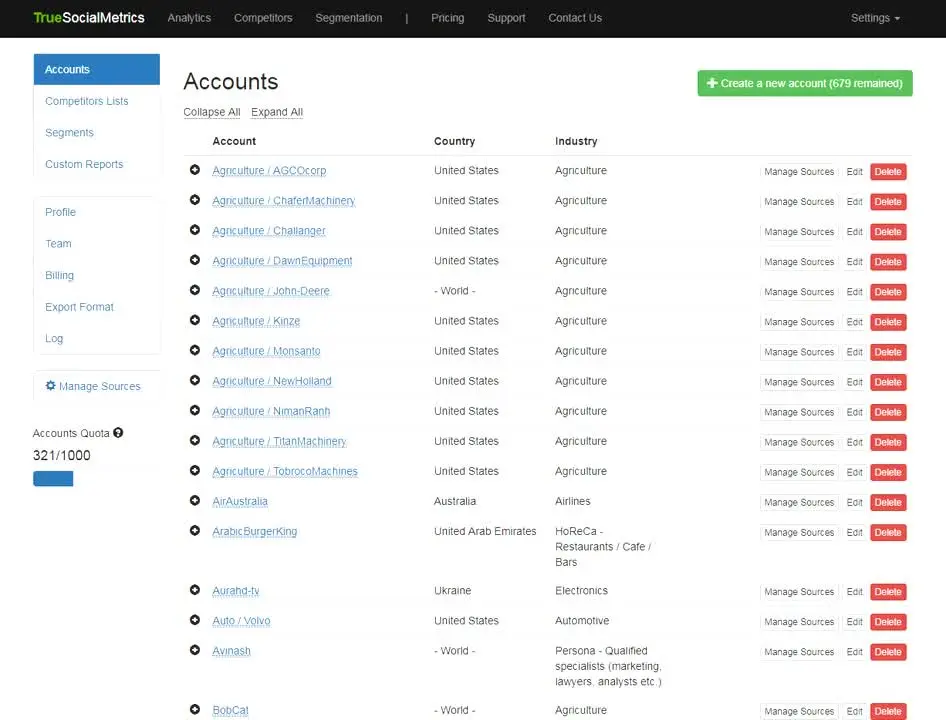Click the gear icon in Manage Sources sidebar
Image resolution: width=946 pixels, height=720 pixels.
tap(51, 386)
